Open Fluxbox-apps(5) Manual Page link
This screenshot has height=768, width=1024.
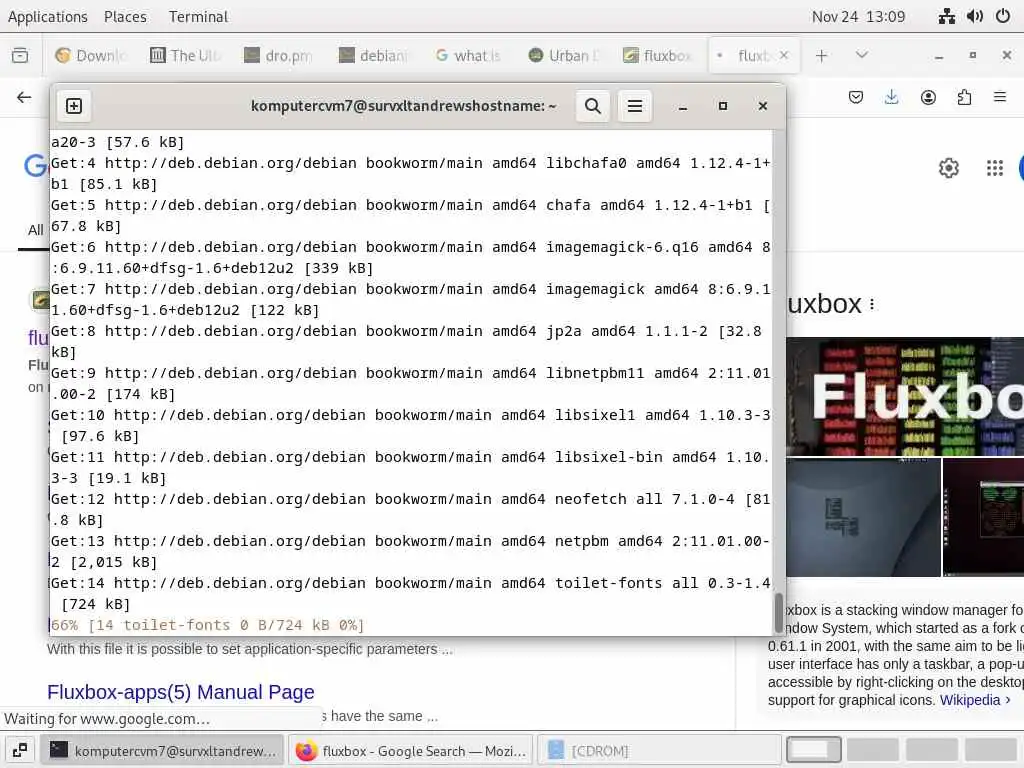point(181,692)
